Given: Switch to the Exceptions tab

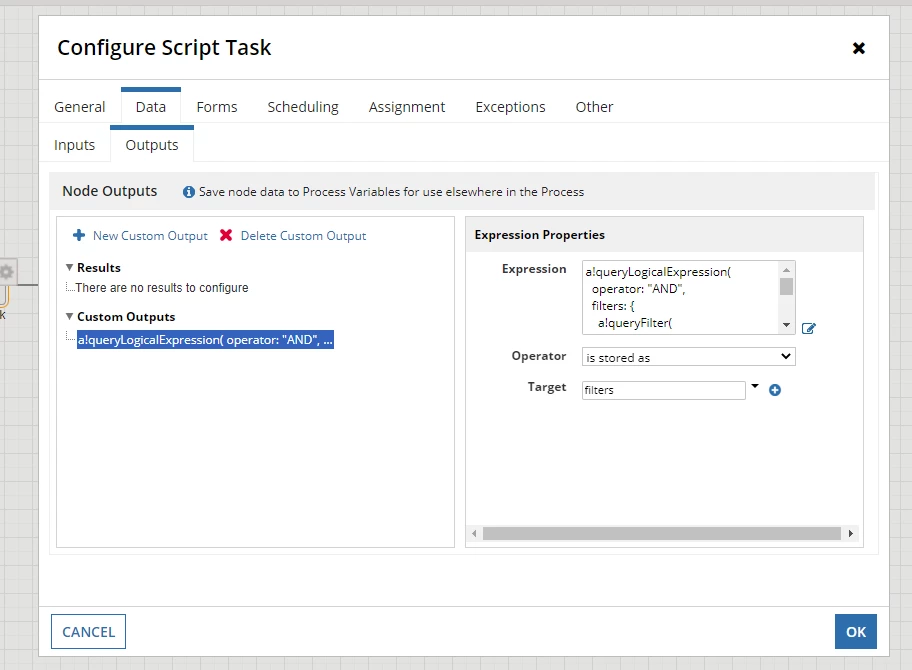Looking at the screenshot, I should [510, 107].
